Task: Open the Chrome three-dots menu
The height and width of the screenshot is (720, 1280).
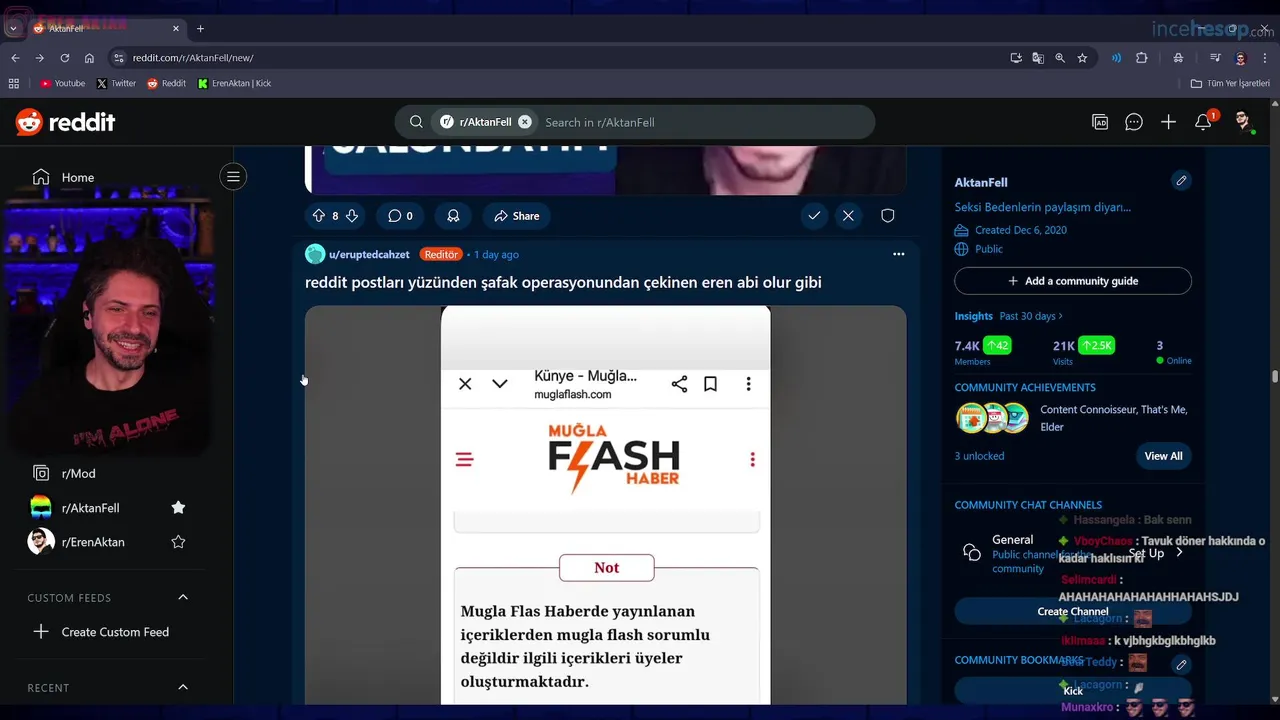Action: tap(1265, 58)
